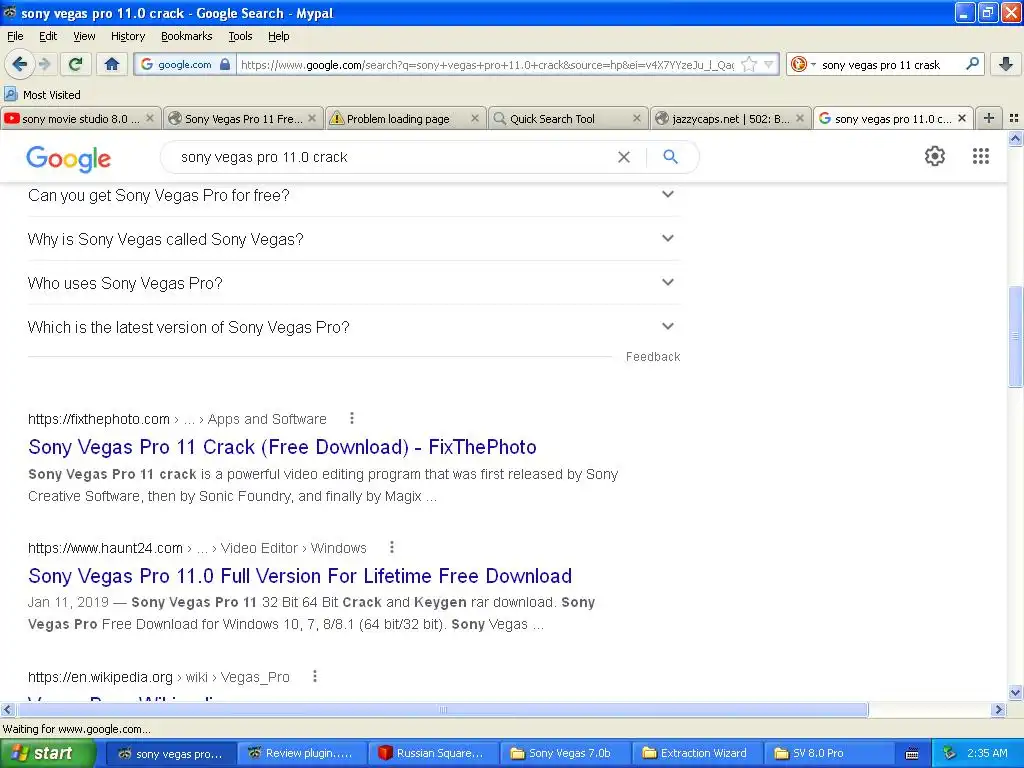Switch to Review plugin taskbar window
1024x768 pixels.
(x=301, y=753)
